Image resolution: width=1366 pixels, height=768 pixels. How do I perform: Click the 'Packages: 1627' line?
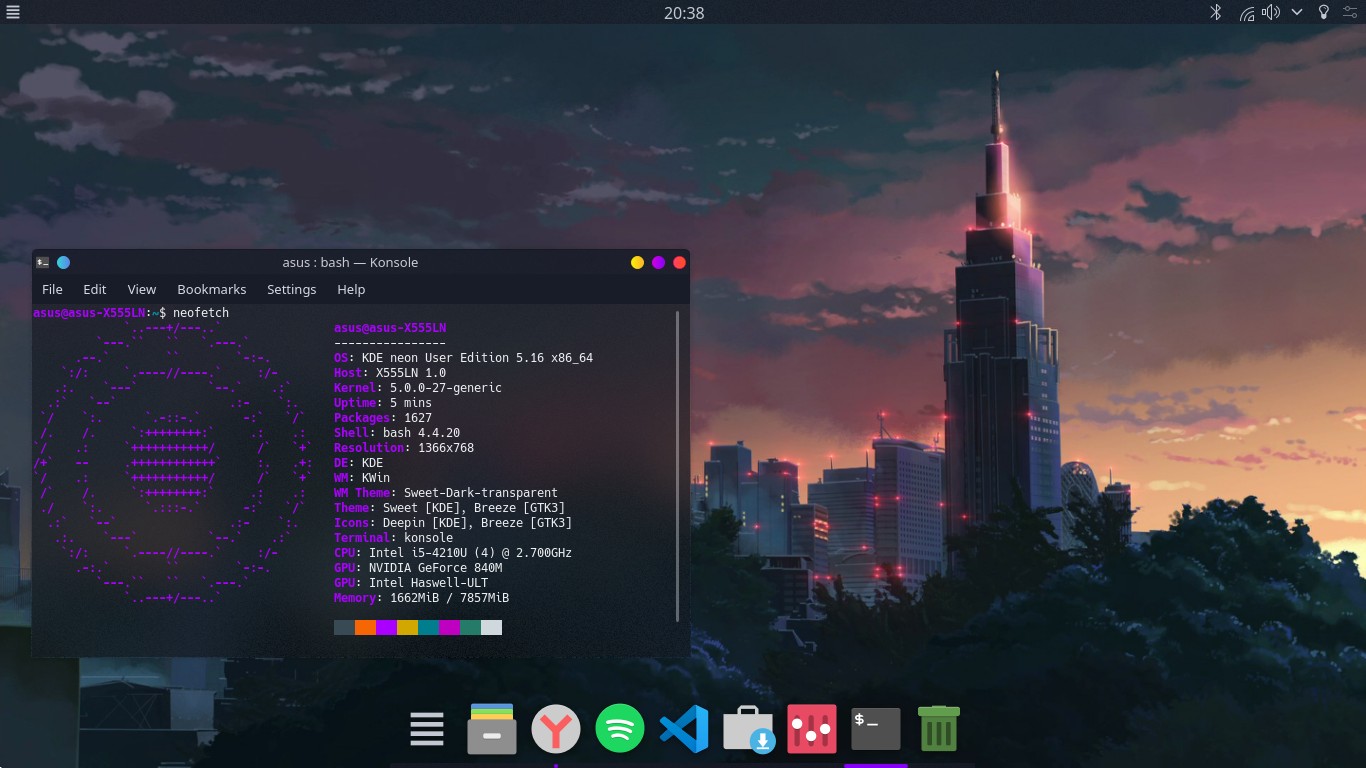[x=383, y=418]
